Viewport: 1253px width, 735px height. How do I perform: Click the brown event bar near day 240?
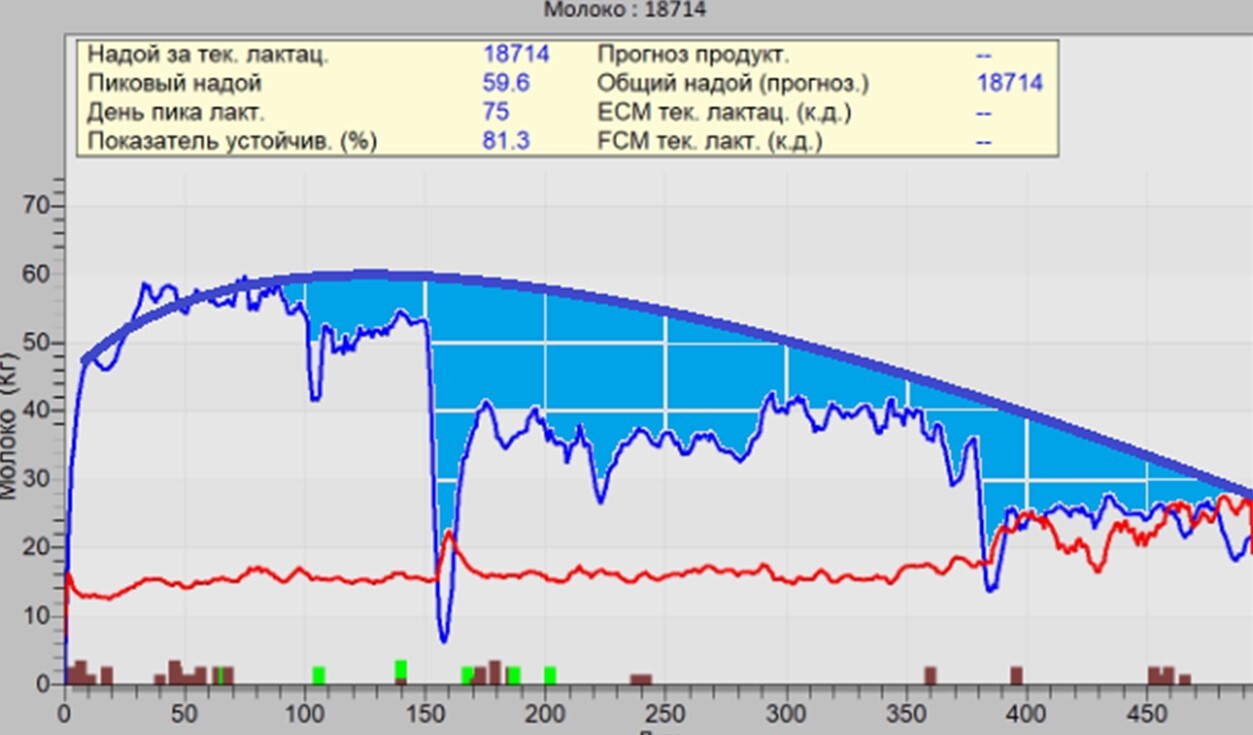(x=641, y=679)
